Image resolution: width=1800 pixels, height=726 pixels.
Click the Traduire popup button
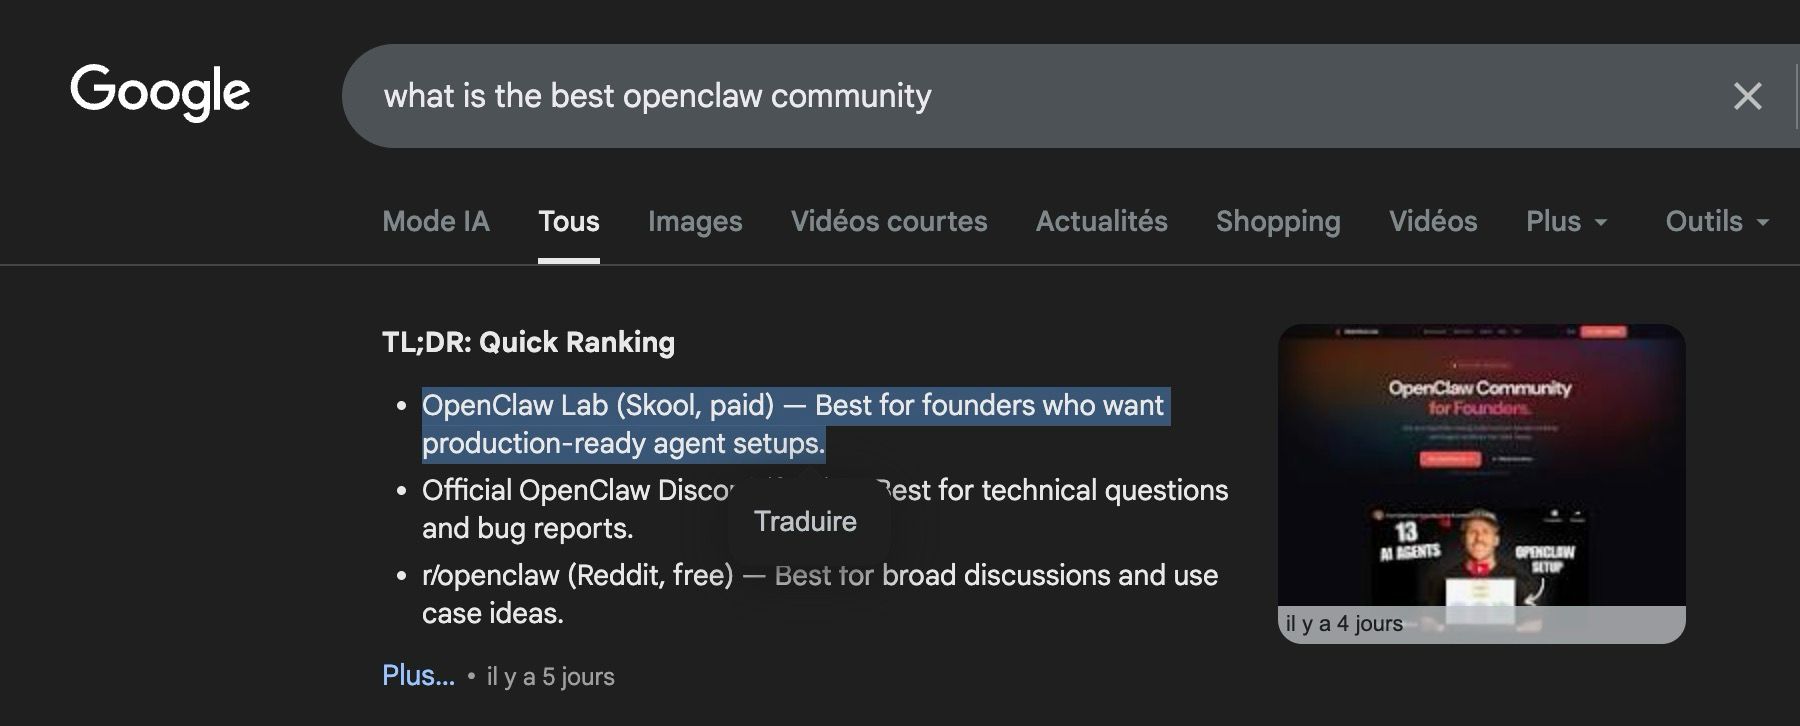tap(805, 521)
